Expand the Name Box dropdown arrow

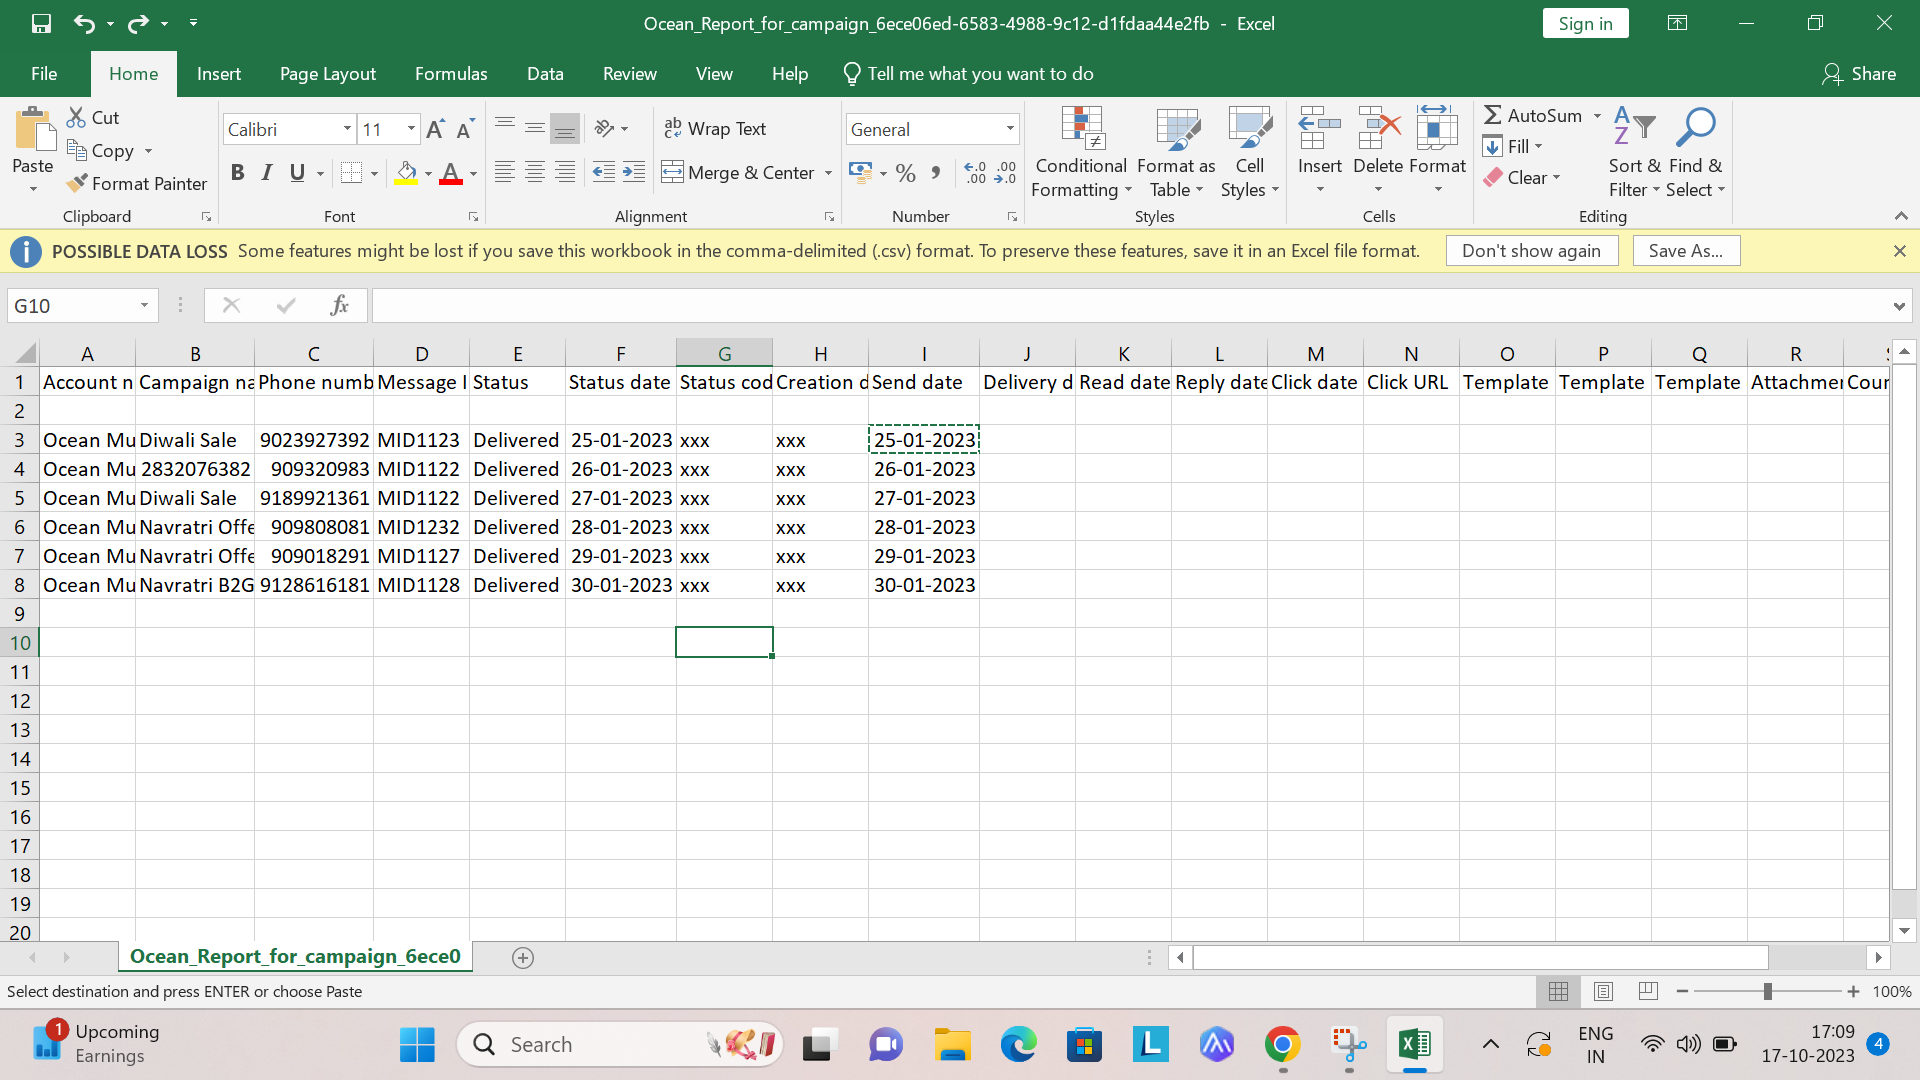(144, 305)
